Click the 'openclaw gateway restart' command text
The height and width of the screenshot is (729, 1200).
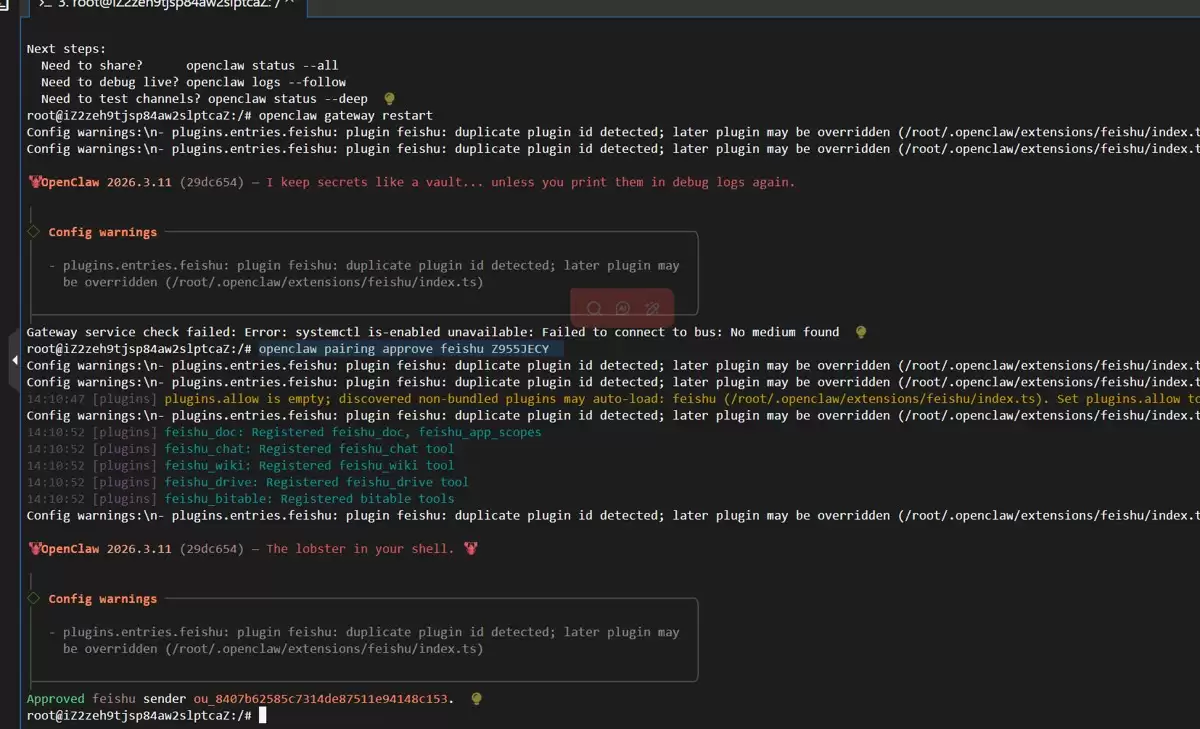tap(345, 116)
